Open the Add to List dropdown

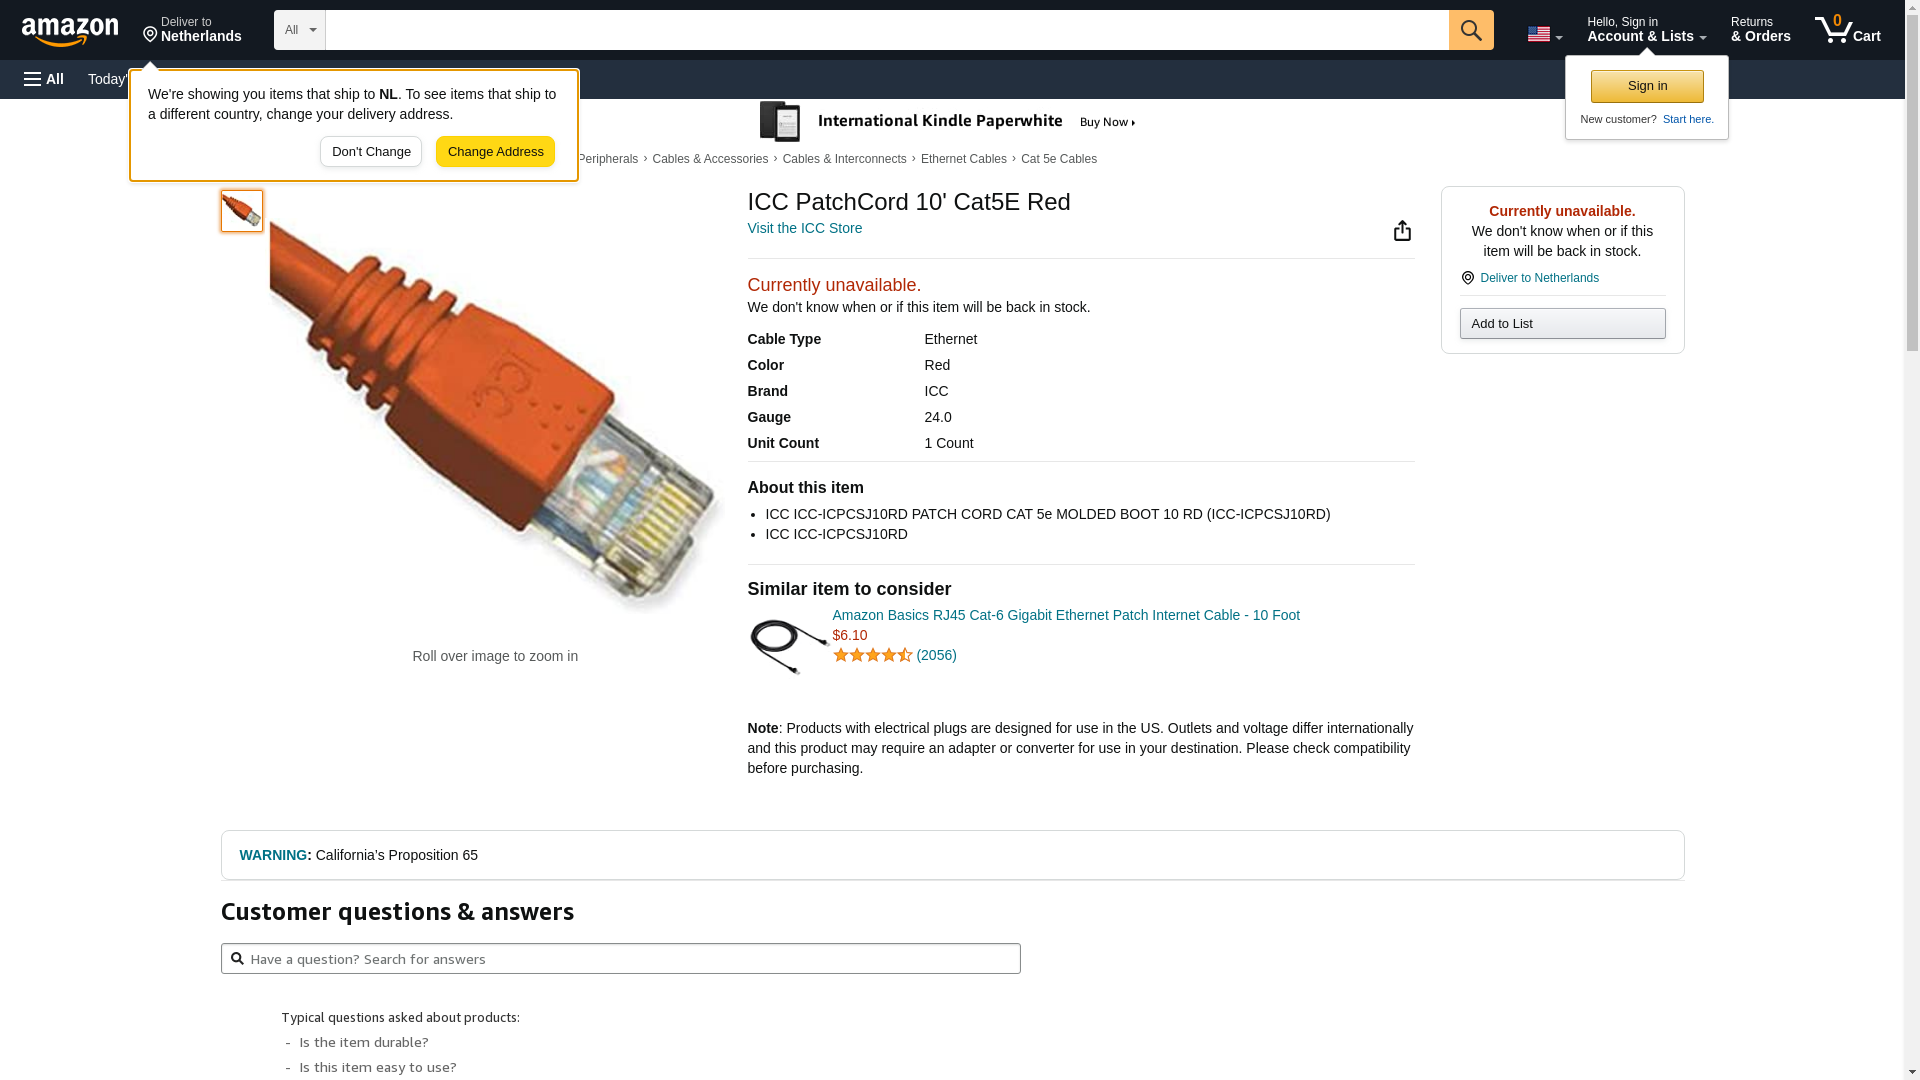coord(1562,323)
